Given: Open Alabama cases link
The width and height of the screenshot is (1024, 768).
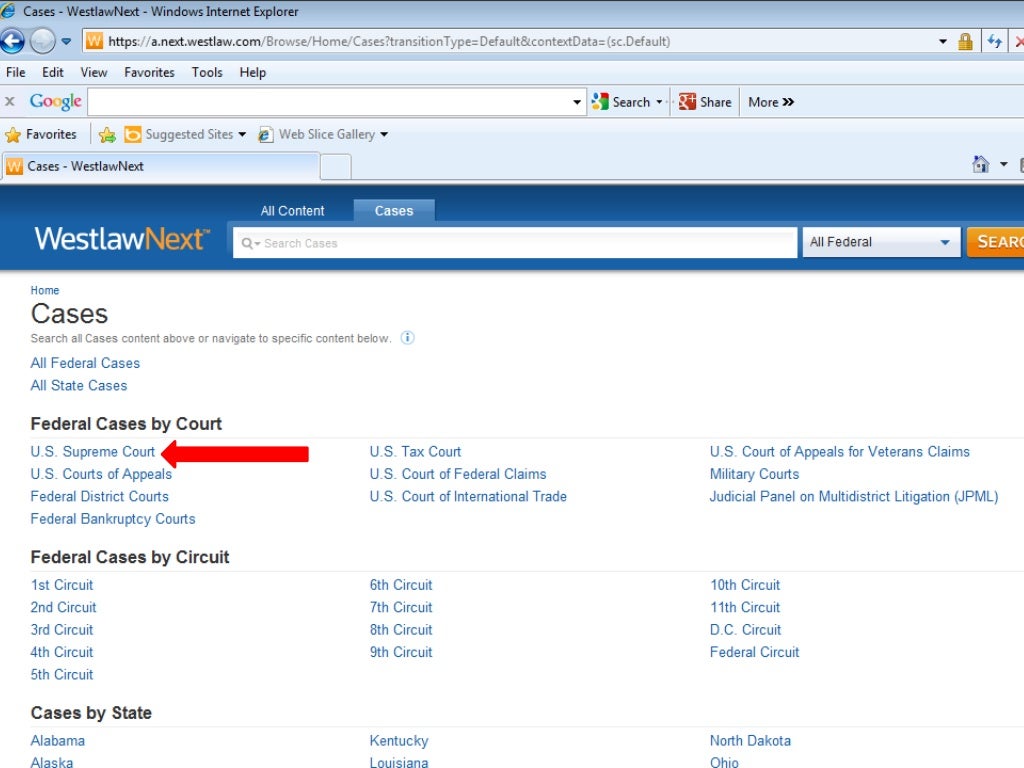Looking at the screenshot, I should point(57,741).
